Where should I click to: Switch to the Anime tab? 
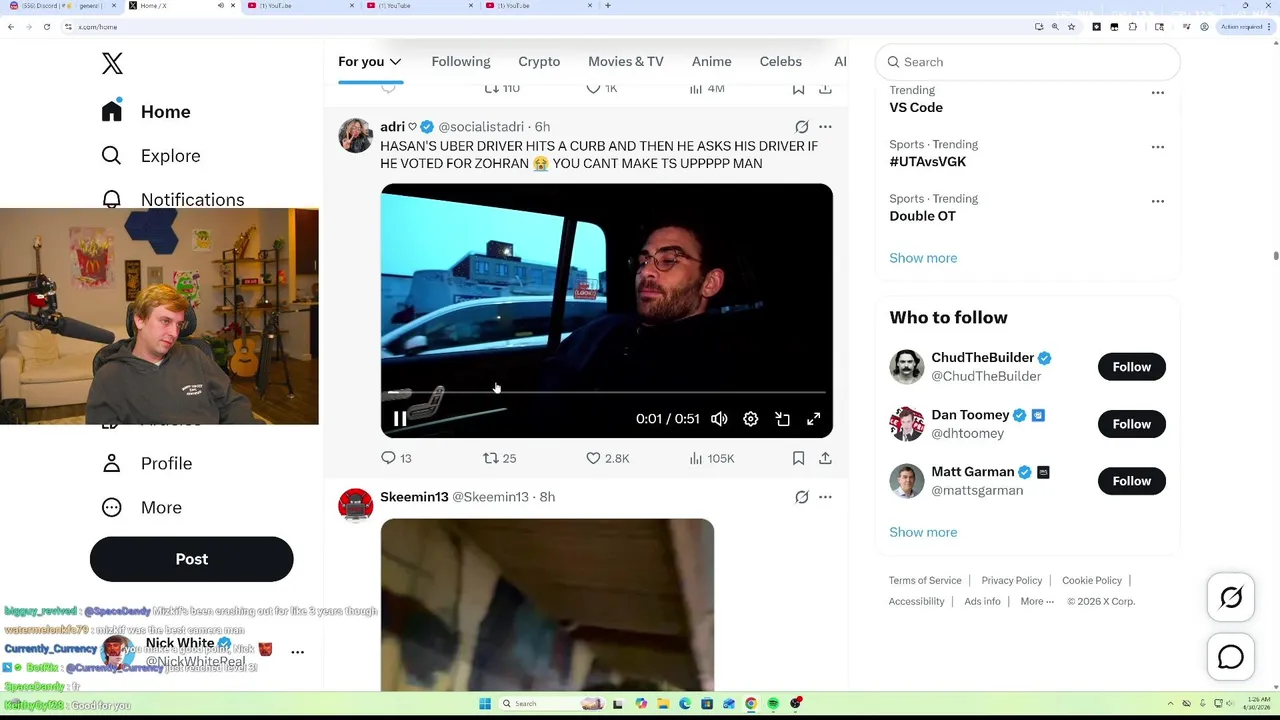coord(712,61)
